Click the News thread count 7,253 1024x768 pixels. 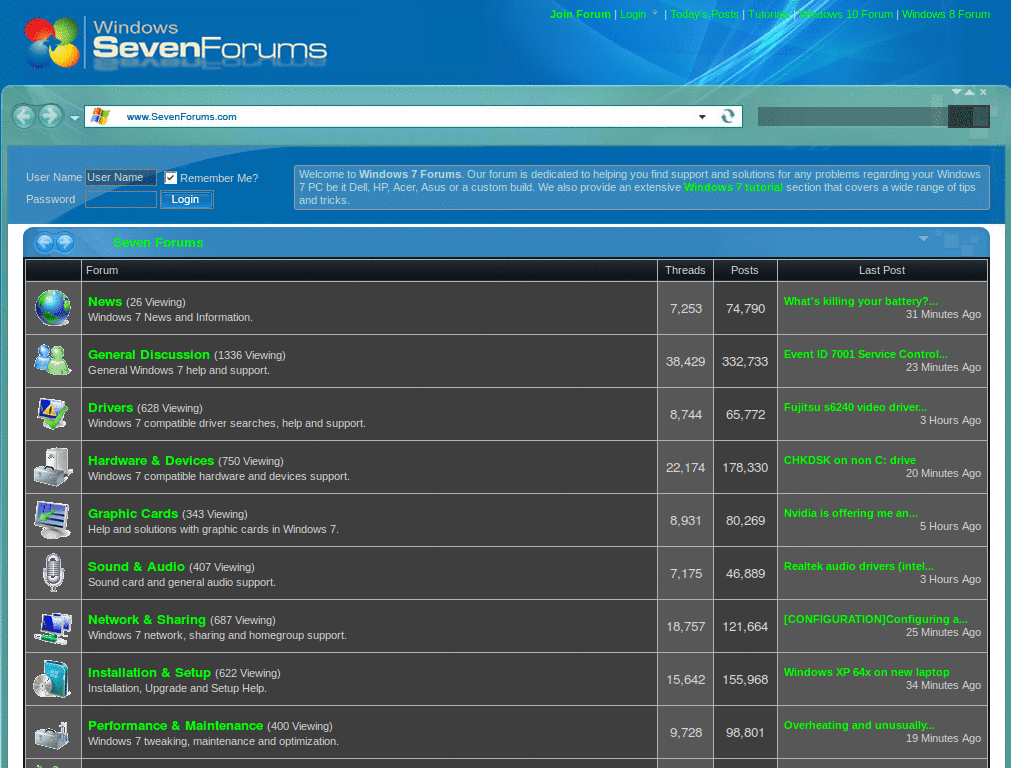pos(686,308)
